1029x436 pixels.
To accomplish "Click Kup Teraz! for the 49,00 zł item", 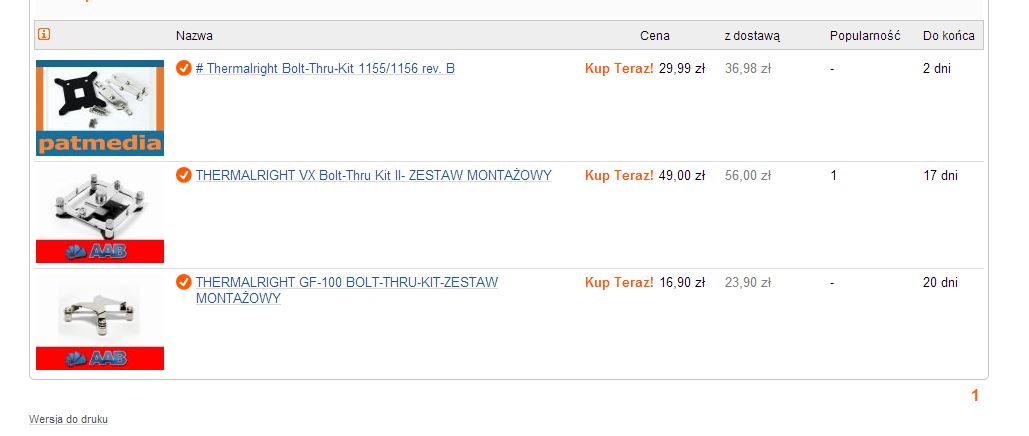I will (619, 175).
